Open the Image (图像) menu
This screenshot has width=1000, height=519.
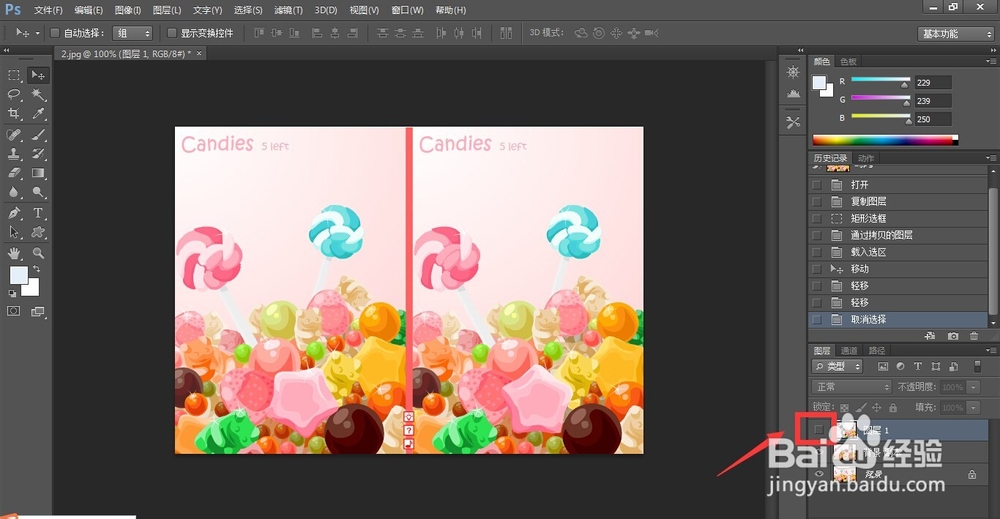pos(128,10)
